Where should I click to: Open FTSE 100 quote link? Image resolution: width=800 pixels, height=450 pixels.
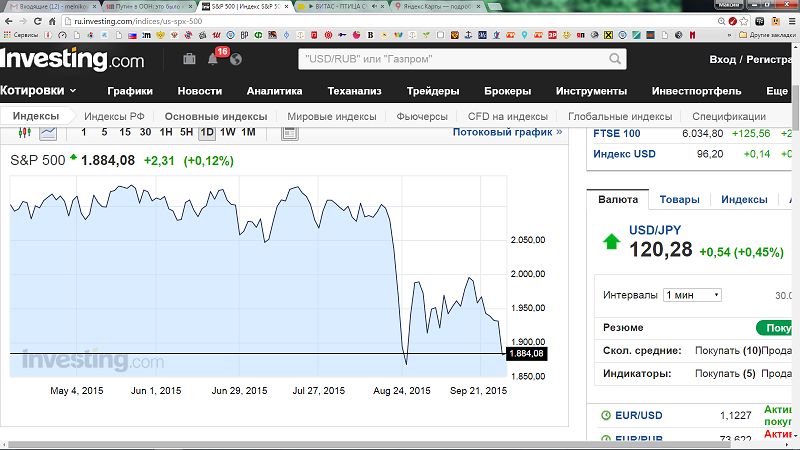pyautogui.click(x=616, y=134)
